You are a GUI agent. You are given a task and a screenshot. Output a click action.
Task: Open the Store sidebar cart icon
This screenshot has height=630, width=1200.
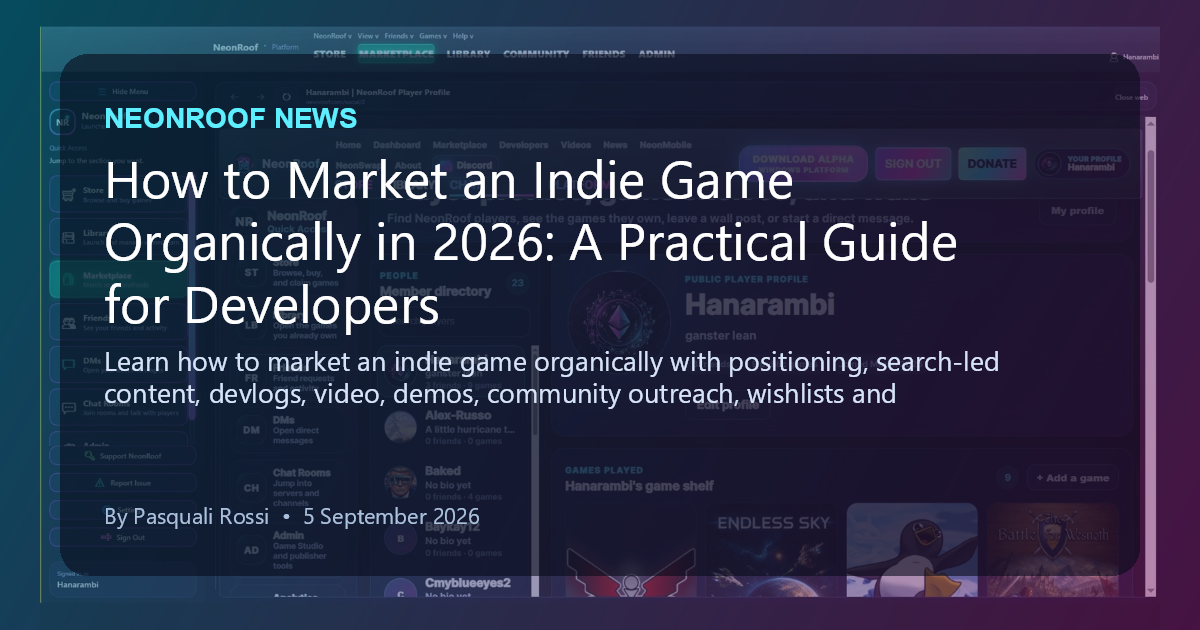pos(68,193)
